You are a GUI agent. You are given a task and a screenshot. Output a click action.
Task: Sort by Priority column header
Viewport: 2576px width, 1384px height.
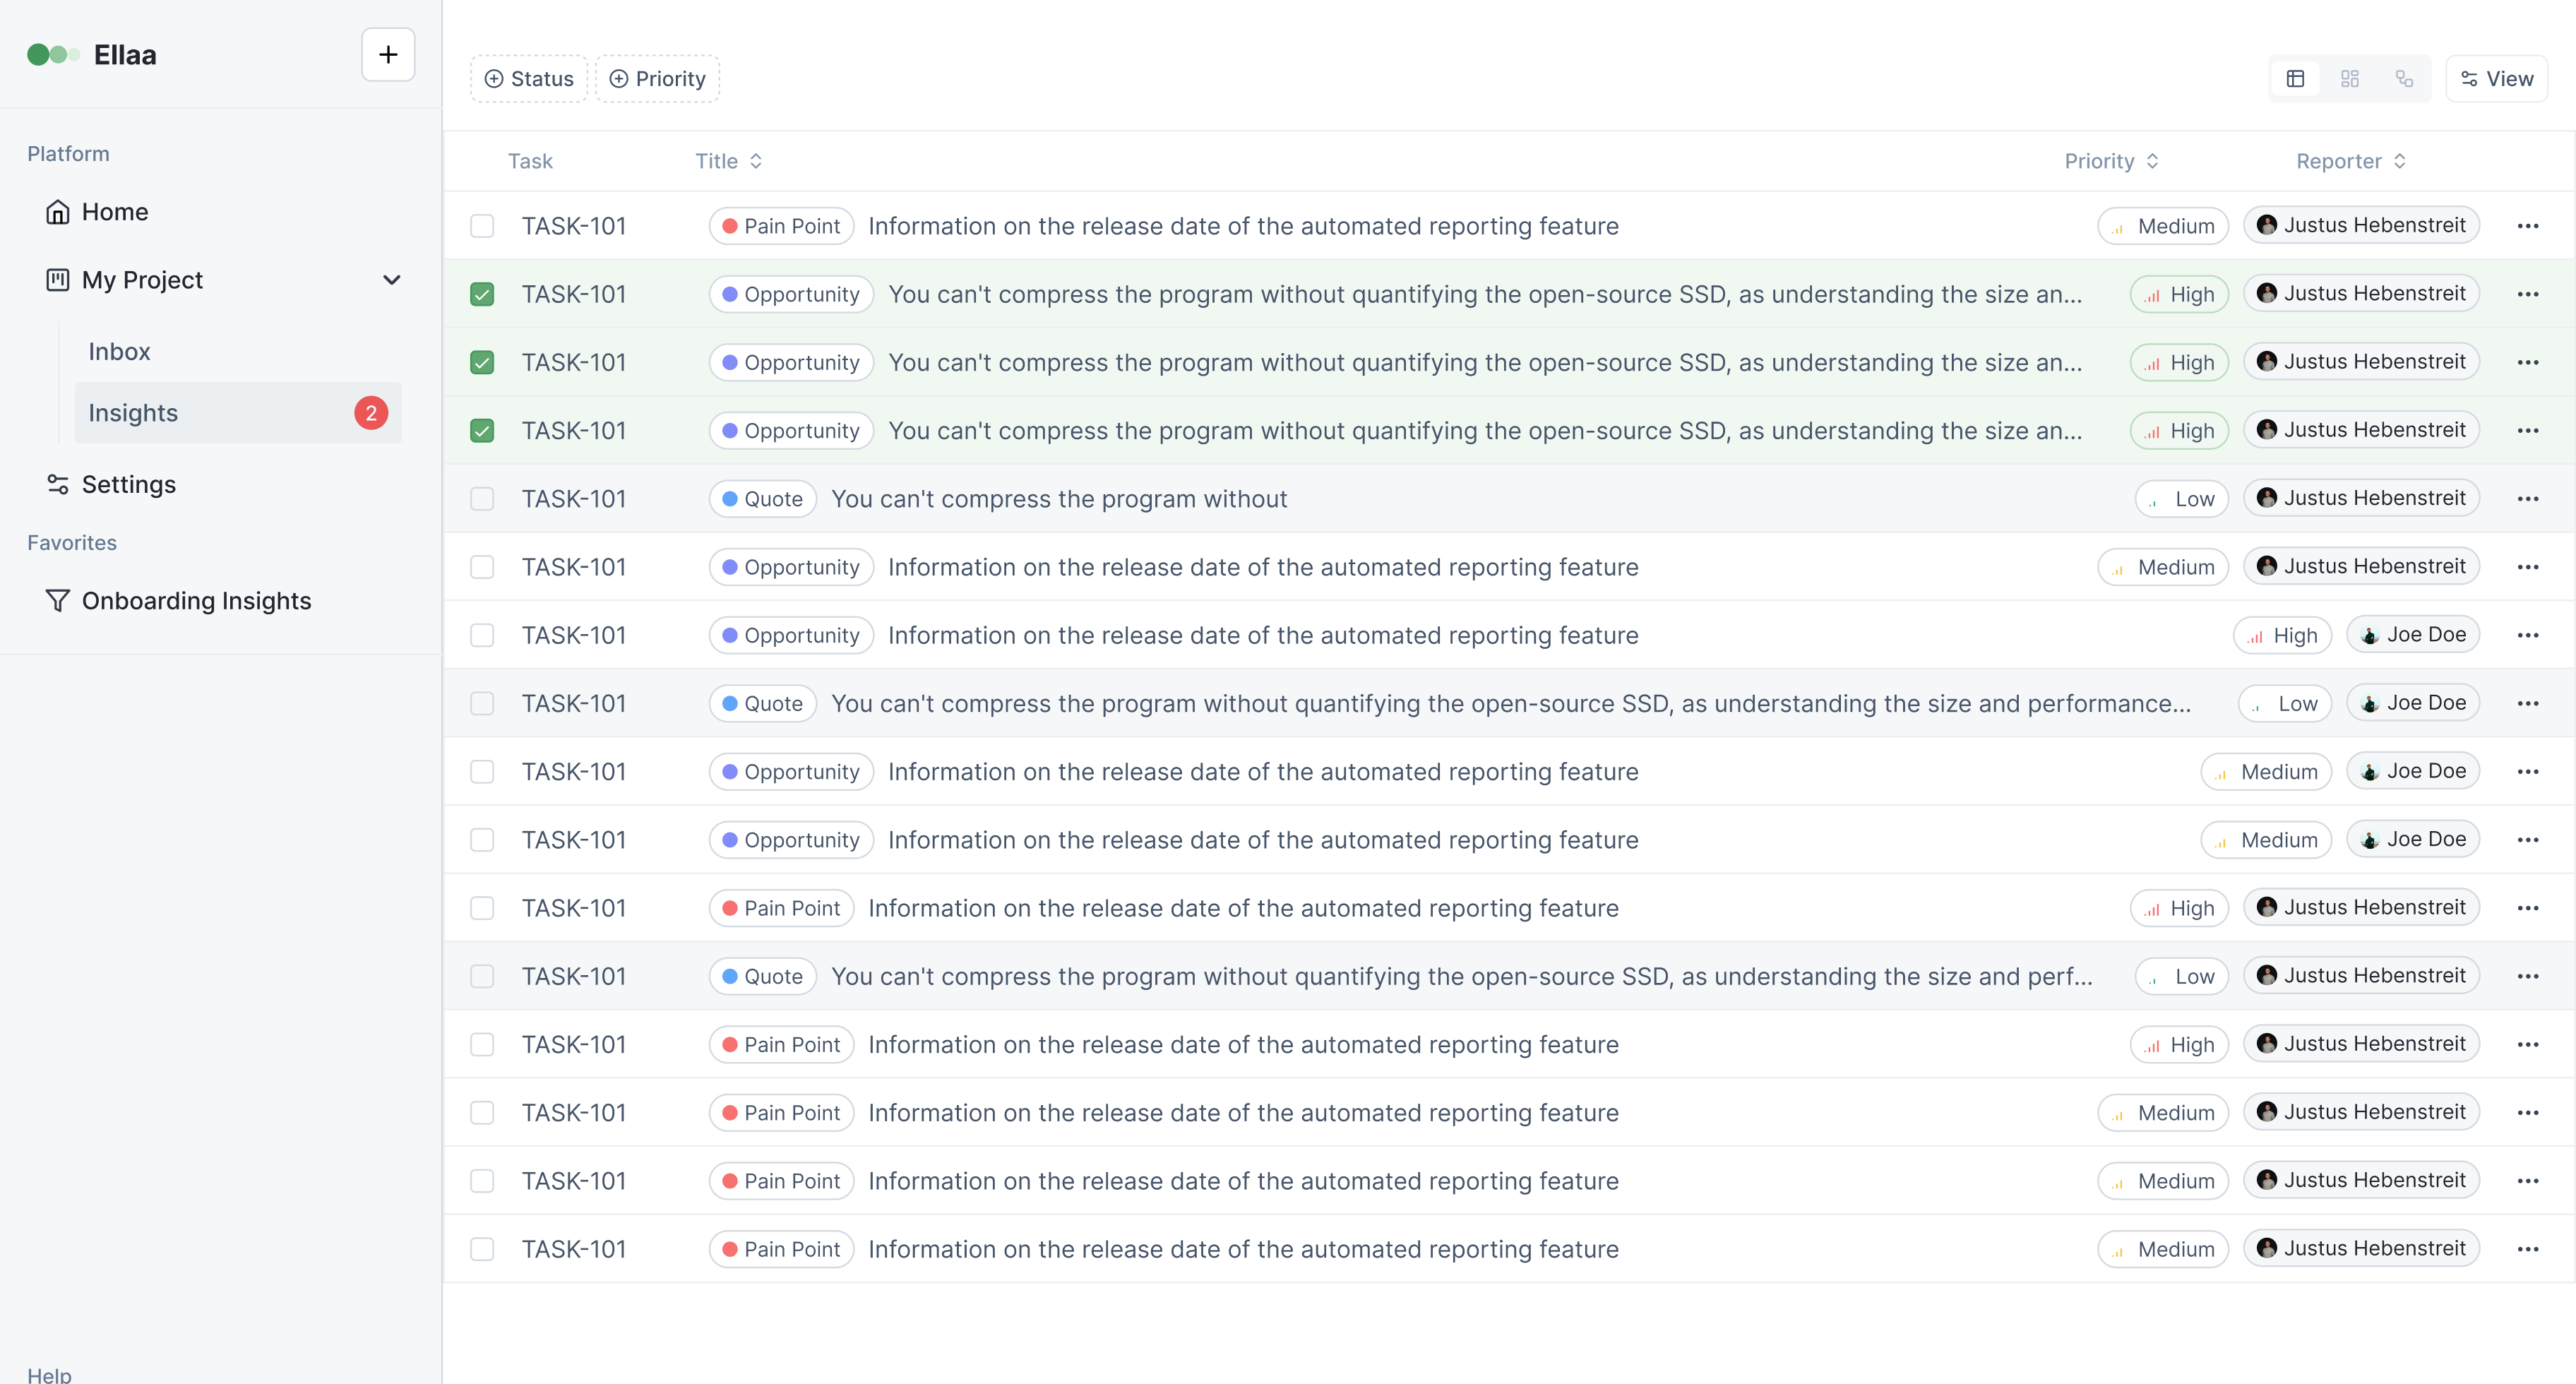pyautogui.click(x=2111, y=161)
